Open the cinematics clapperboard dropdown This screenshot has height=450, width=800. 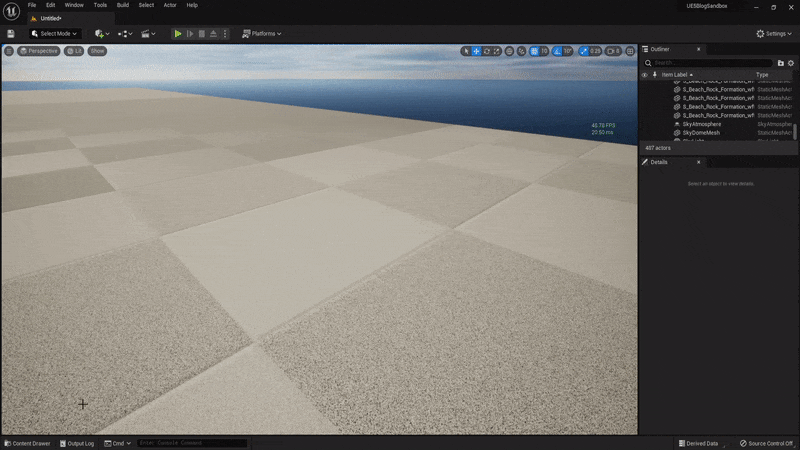148,34
